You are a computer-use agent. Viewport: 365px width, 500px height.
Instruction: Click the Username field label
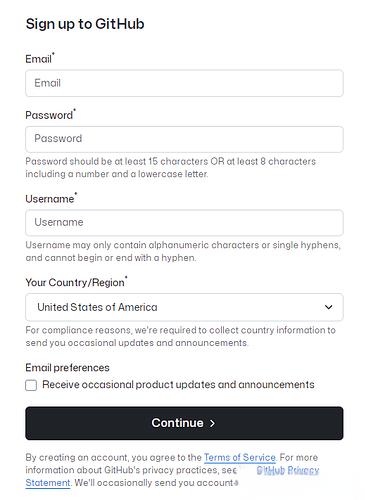(x=50, y=199)
